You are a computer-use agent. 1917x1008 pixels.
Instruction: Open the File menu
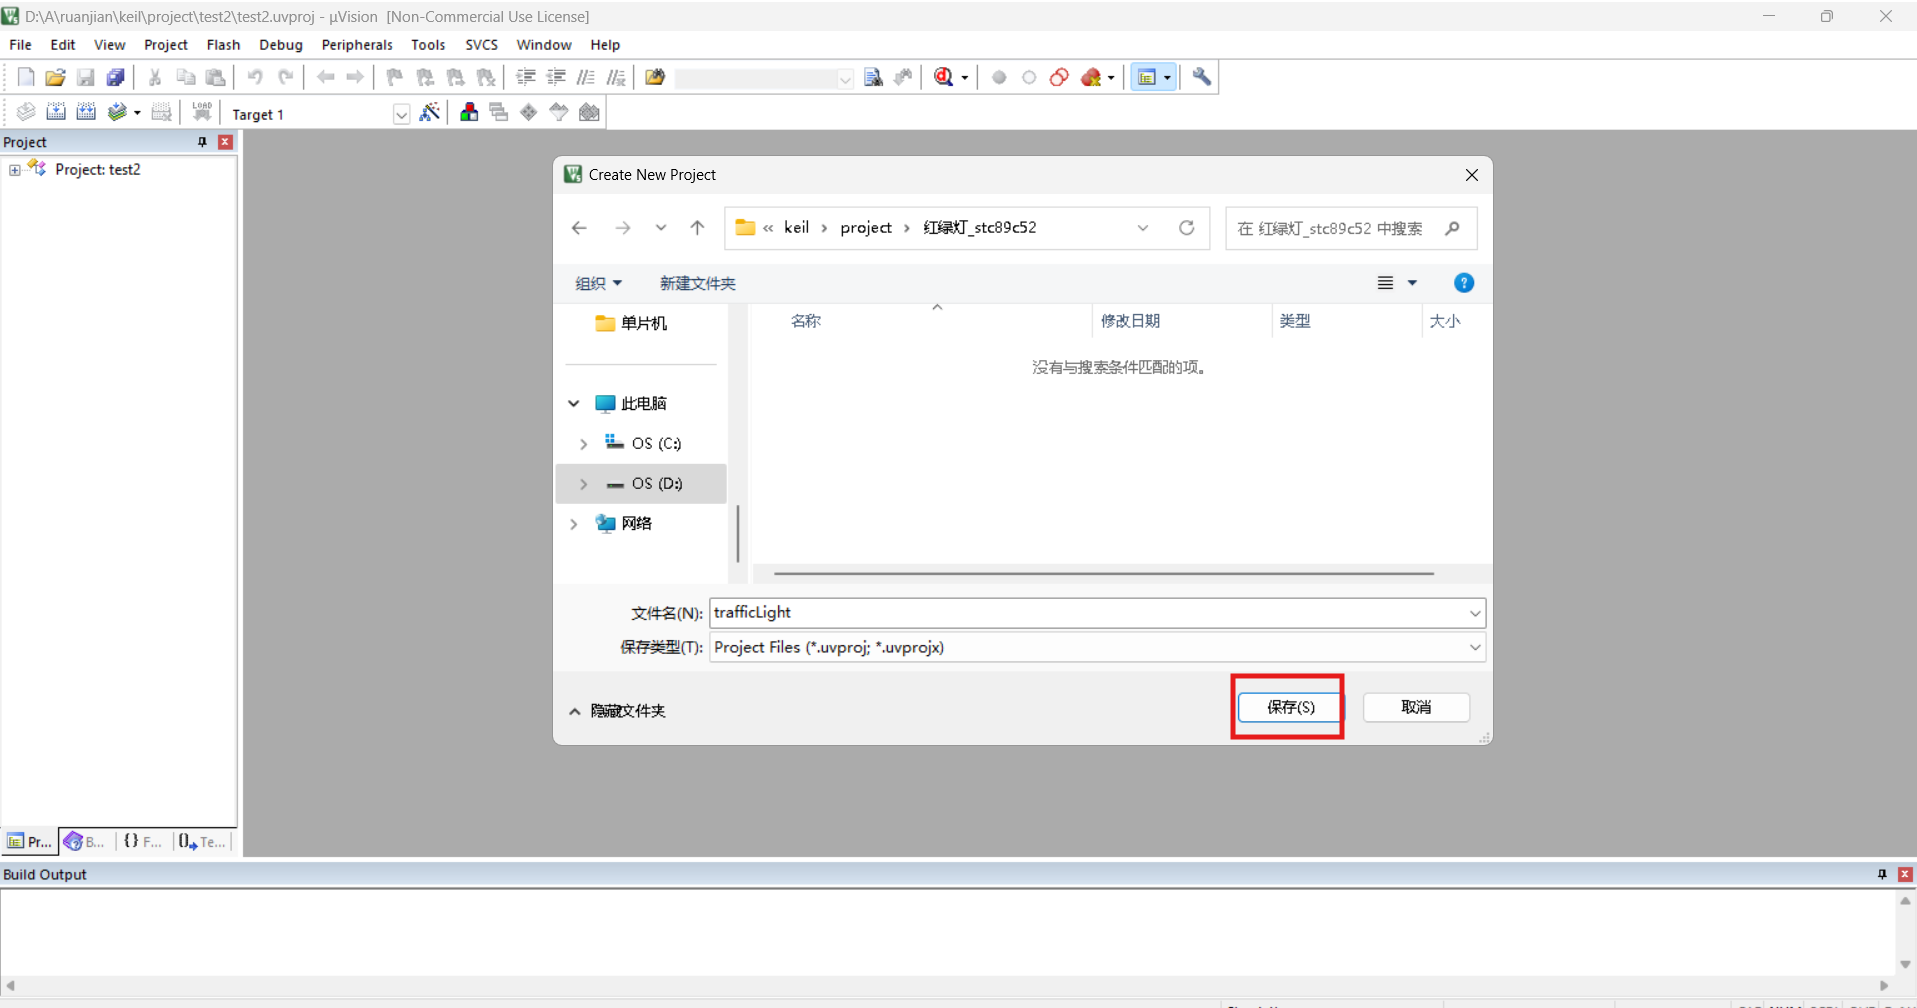(20, 45)
